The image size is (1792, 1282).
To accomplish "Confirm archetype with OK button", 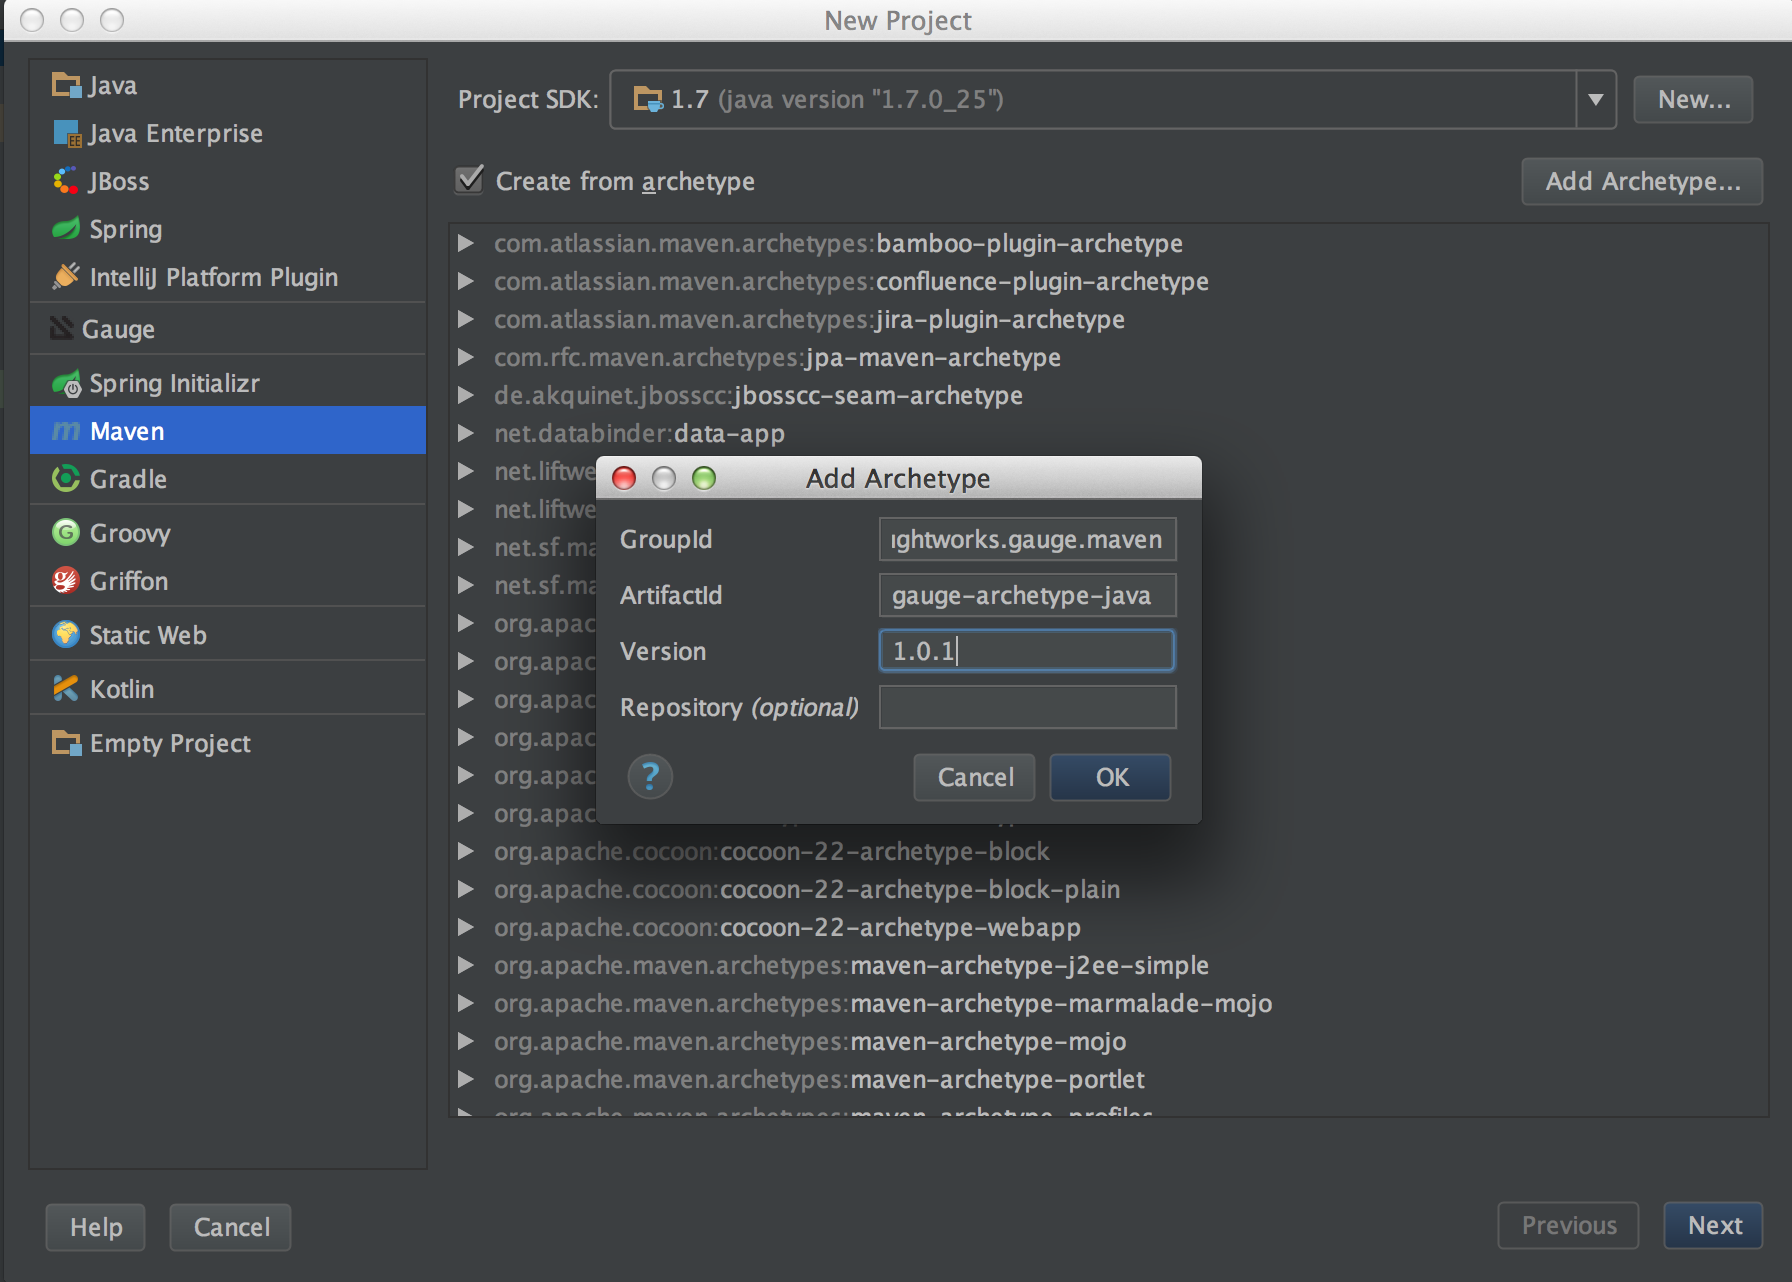I will (x=1110, y=777).
